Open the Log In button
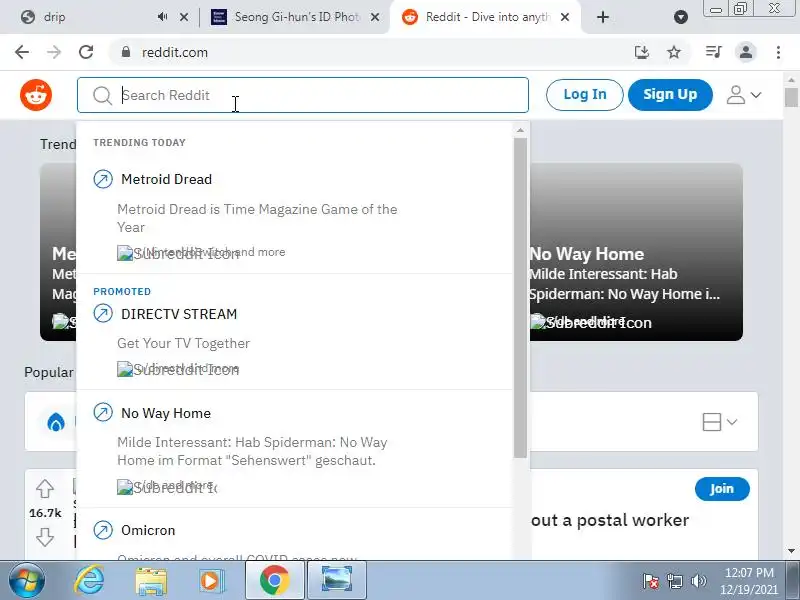Viewport: 800px width, 600px height. click(585, 94)
